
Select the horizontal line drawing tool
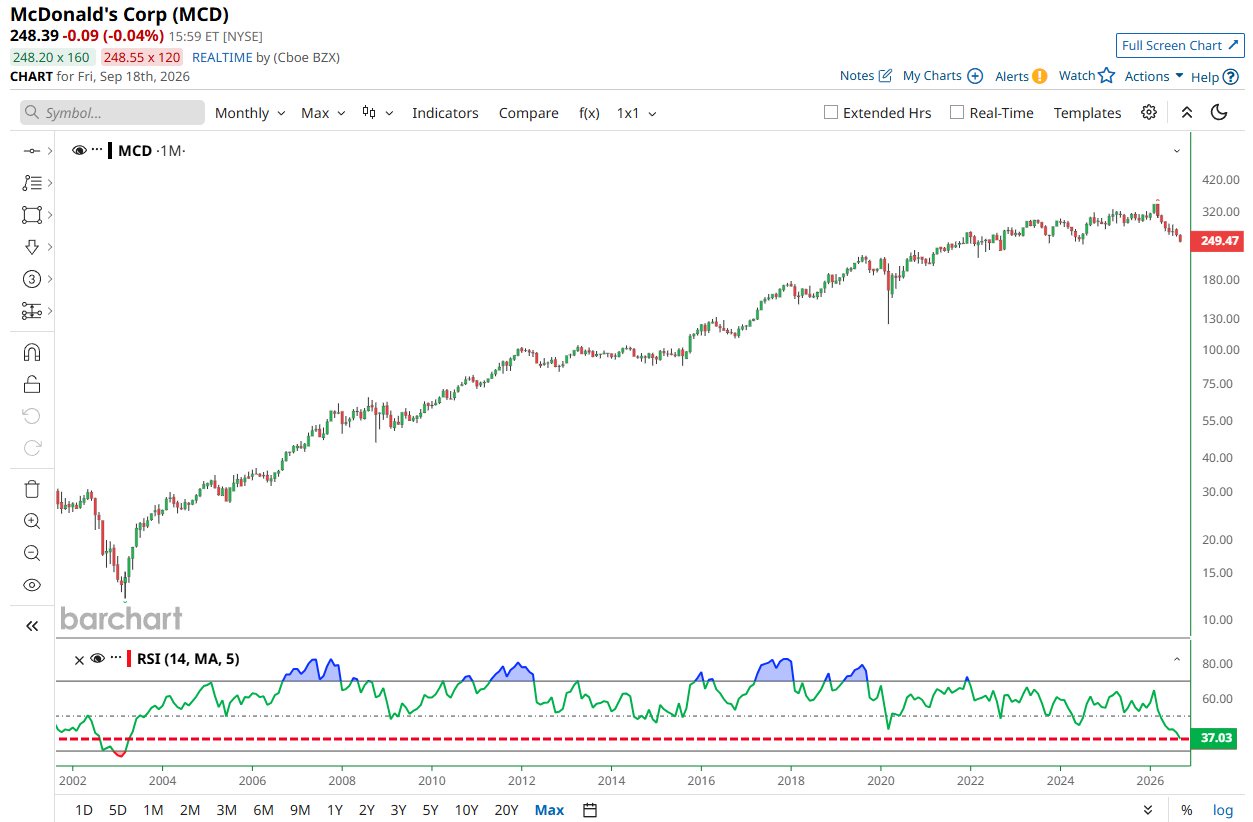(31, 151)
